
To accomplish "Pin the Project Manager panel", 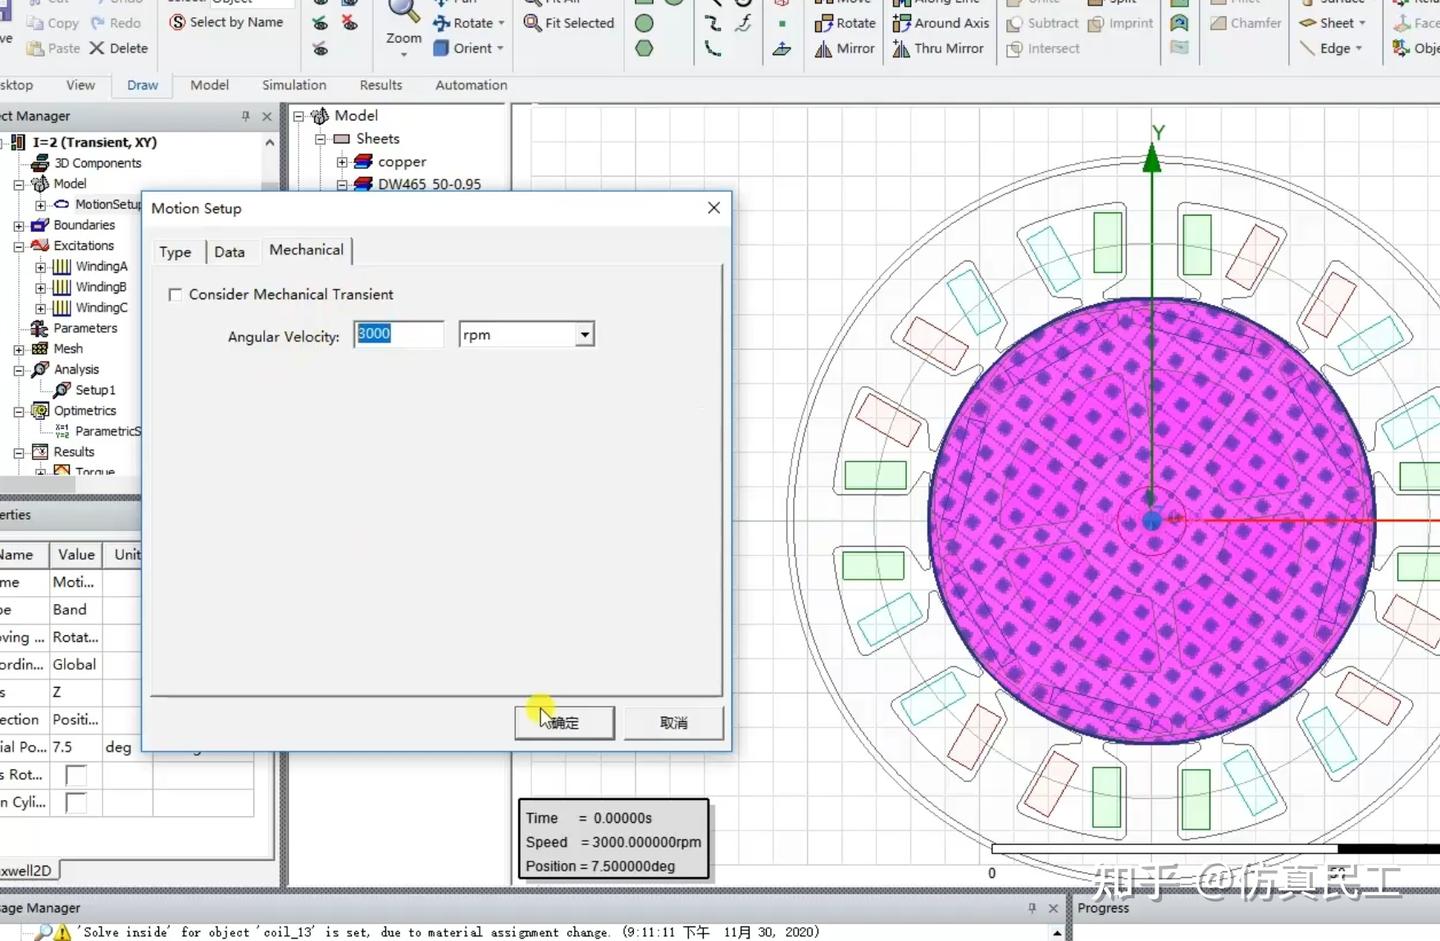I will pos(245,116).
